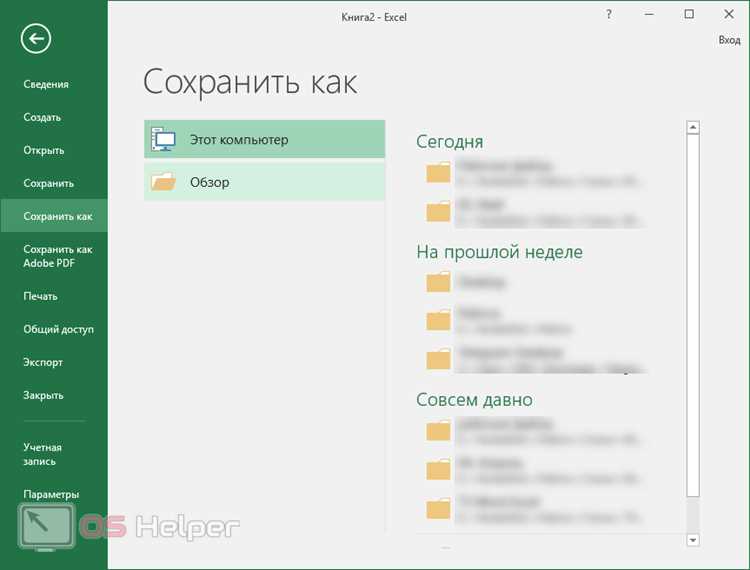Screen dimensions: 750x570
Task: Click scrollbar down arrow in folder list
Action: 693,540
